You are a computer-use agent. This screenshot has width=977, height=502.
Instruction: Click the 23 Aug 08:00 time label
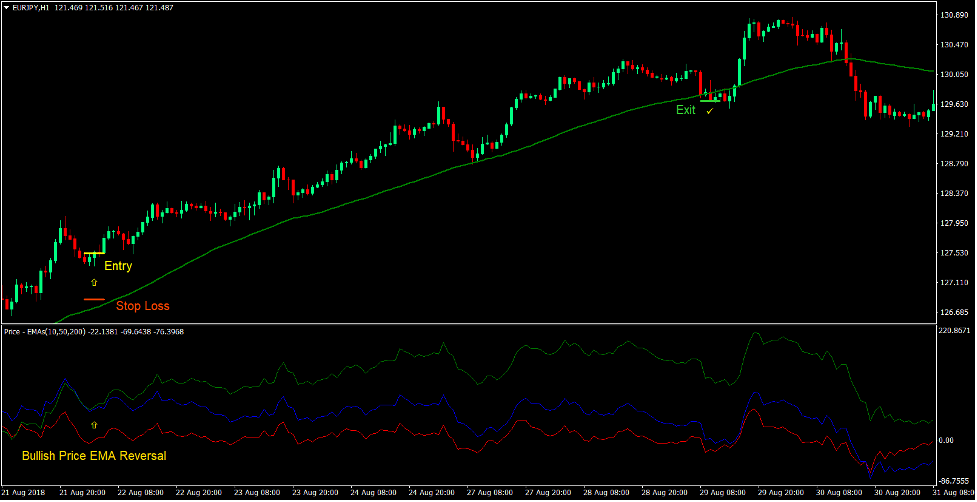[259, 492]
